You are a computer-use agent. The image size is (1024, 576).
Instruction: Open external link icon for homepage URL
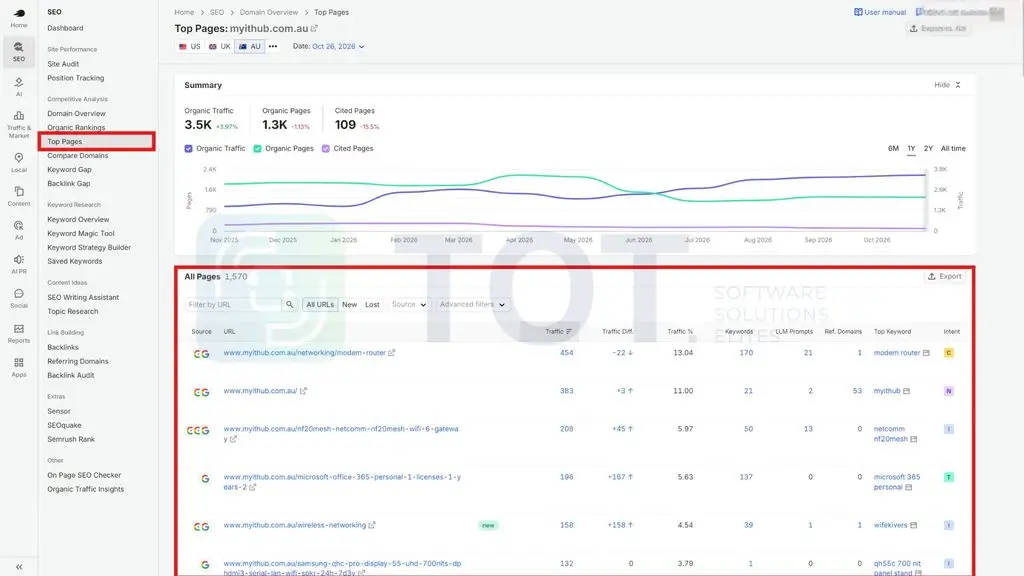coord(303,391)
